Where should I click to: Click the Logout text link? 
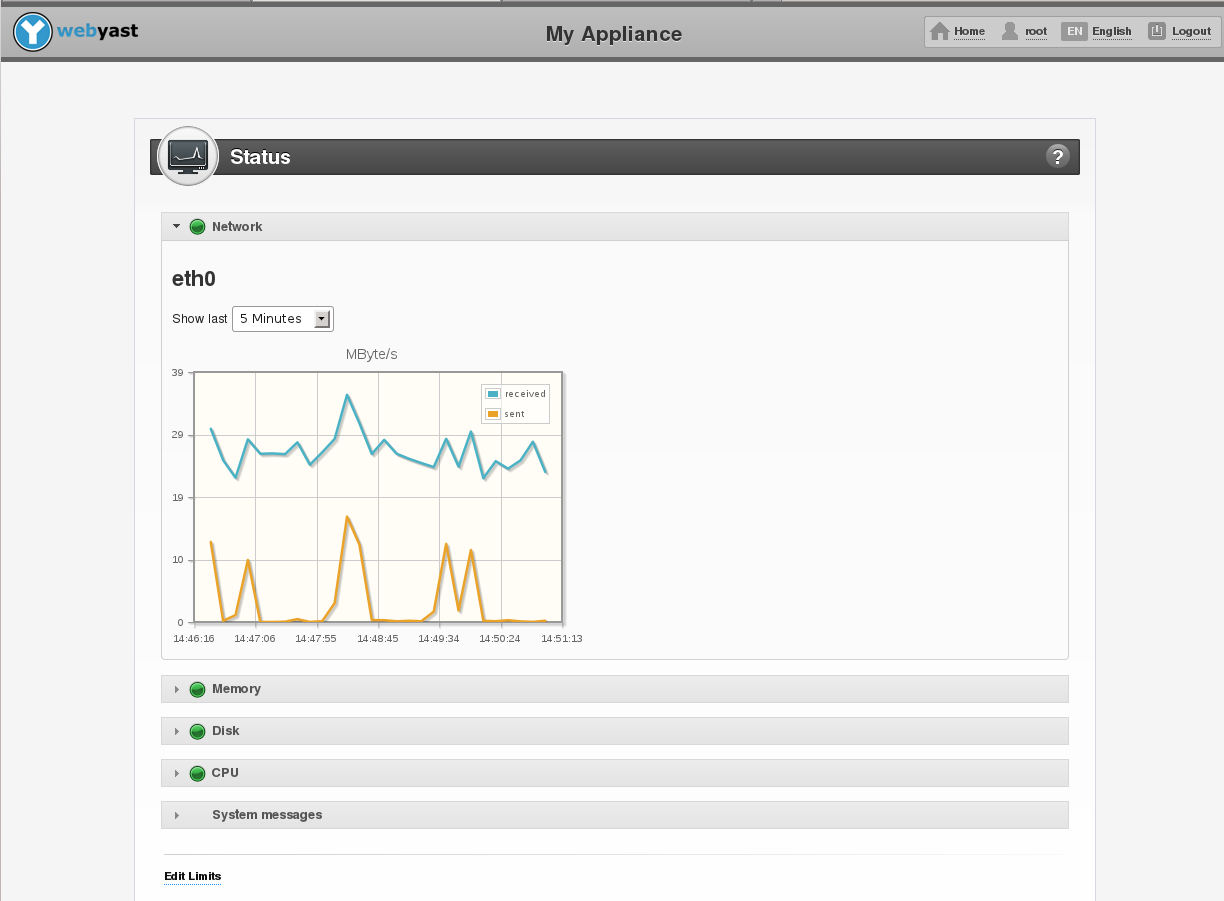[x=1191, y=32]
